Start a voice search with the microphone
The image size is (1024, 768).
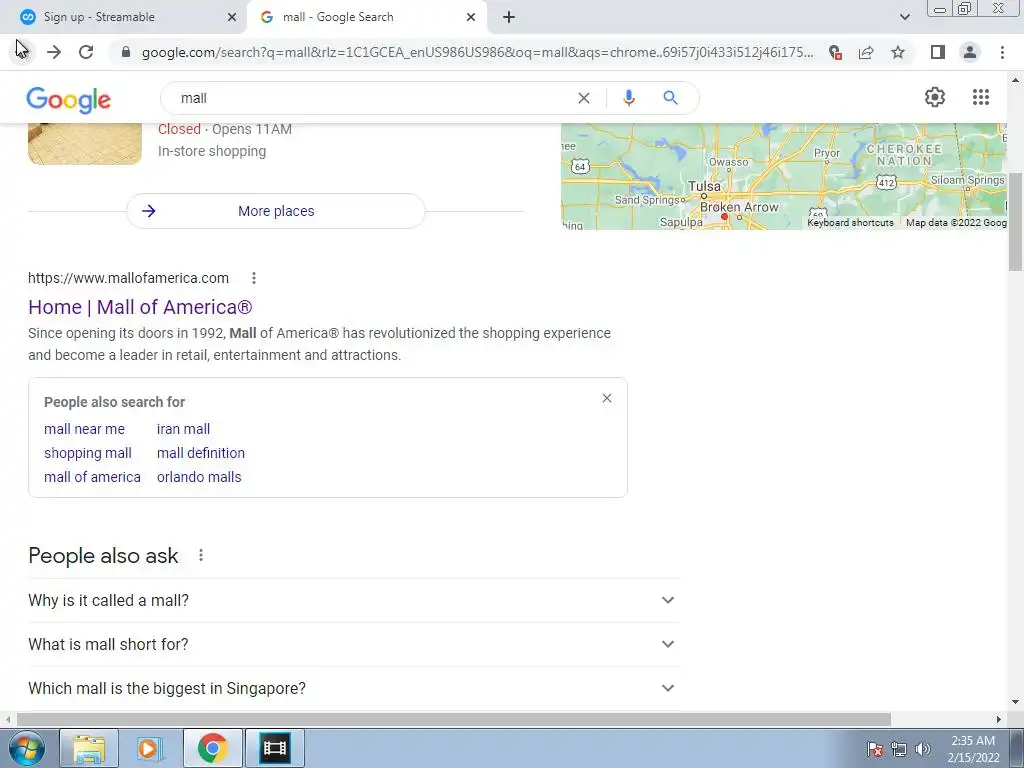[x=628, y=98]
